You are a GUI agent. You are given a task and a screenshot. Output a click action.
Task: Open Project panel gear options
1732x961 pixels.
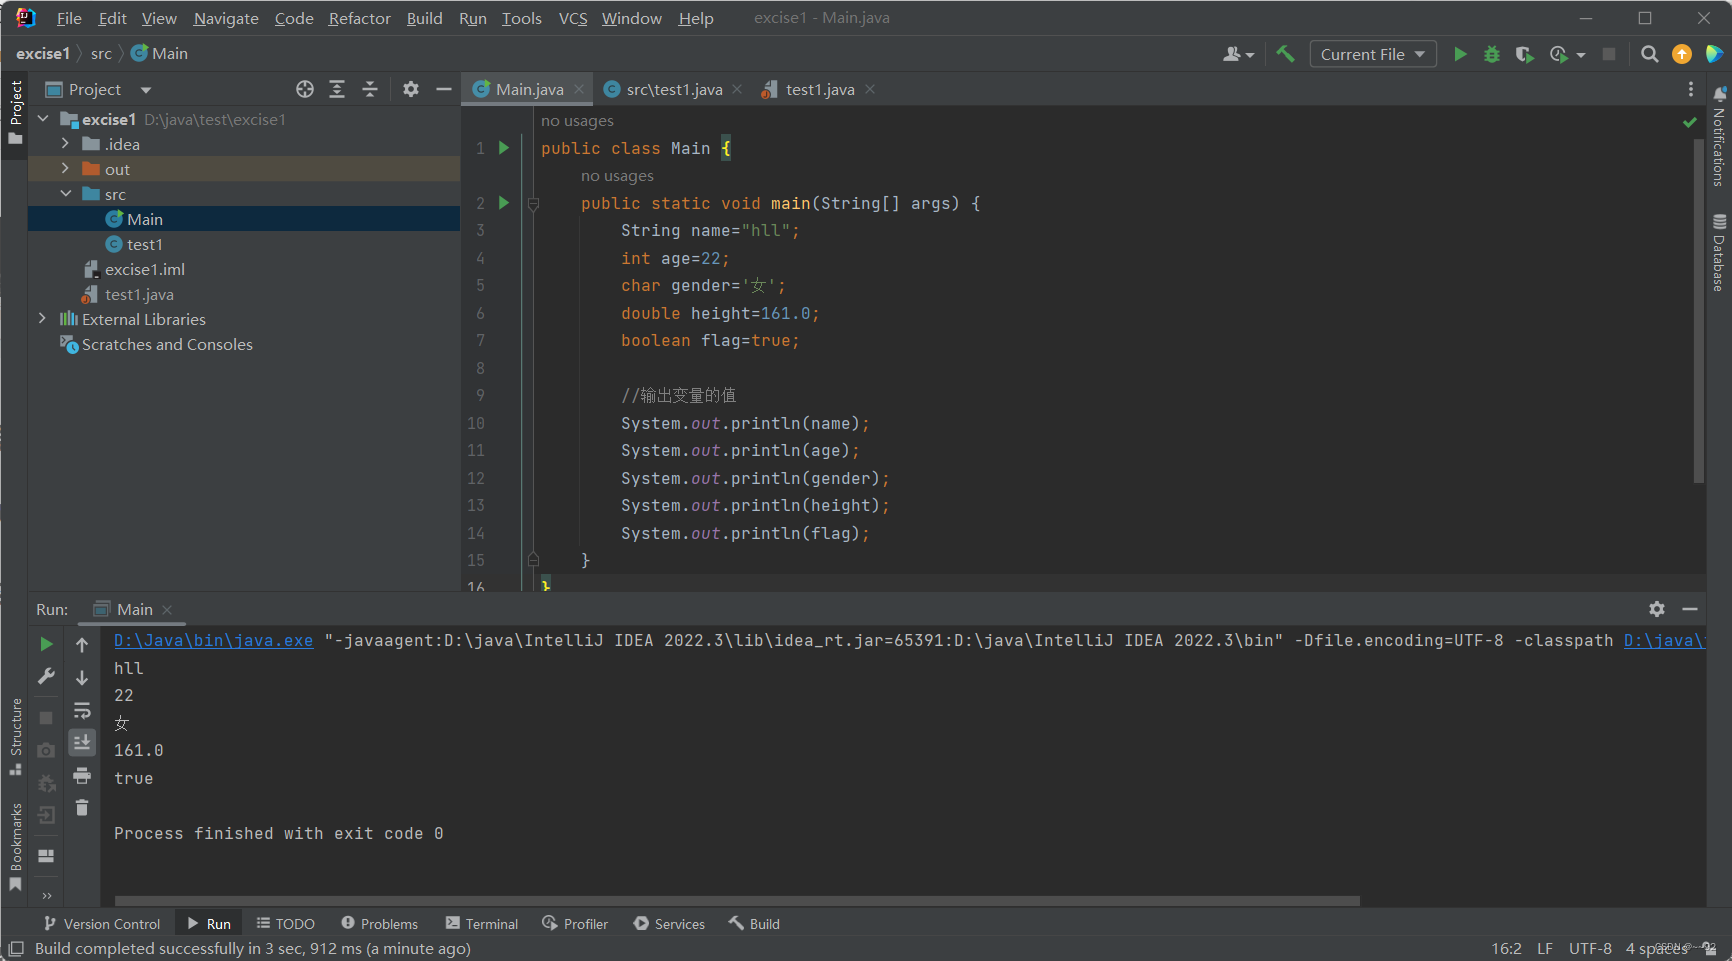410,89
